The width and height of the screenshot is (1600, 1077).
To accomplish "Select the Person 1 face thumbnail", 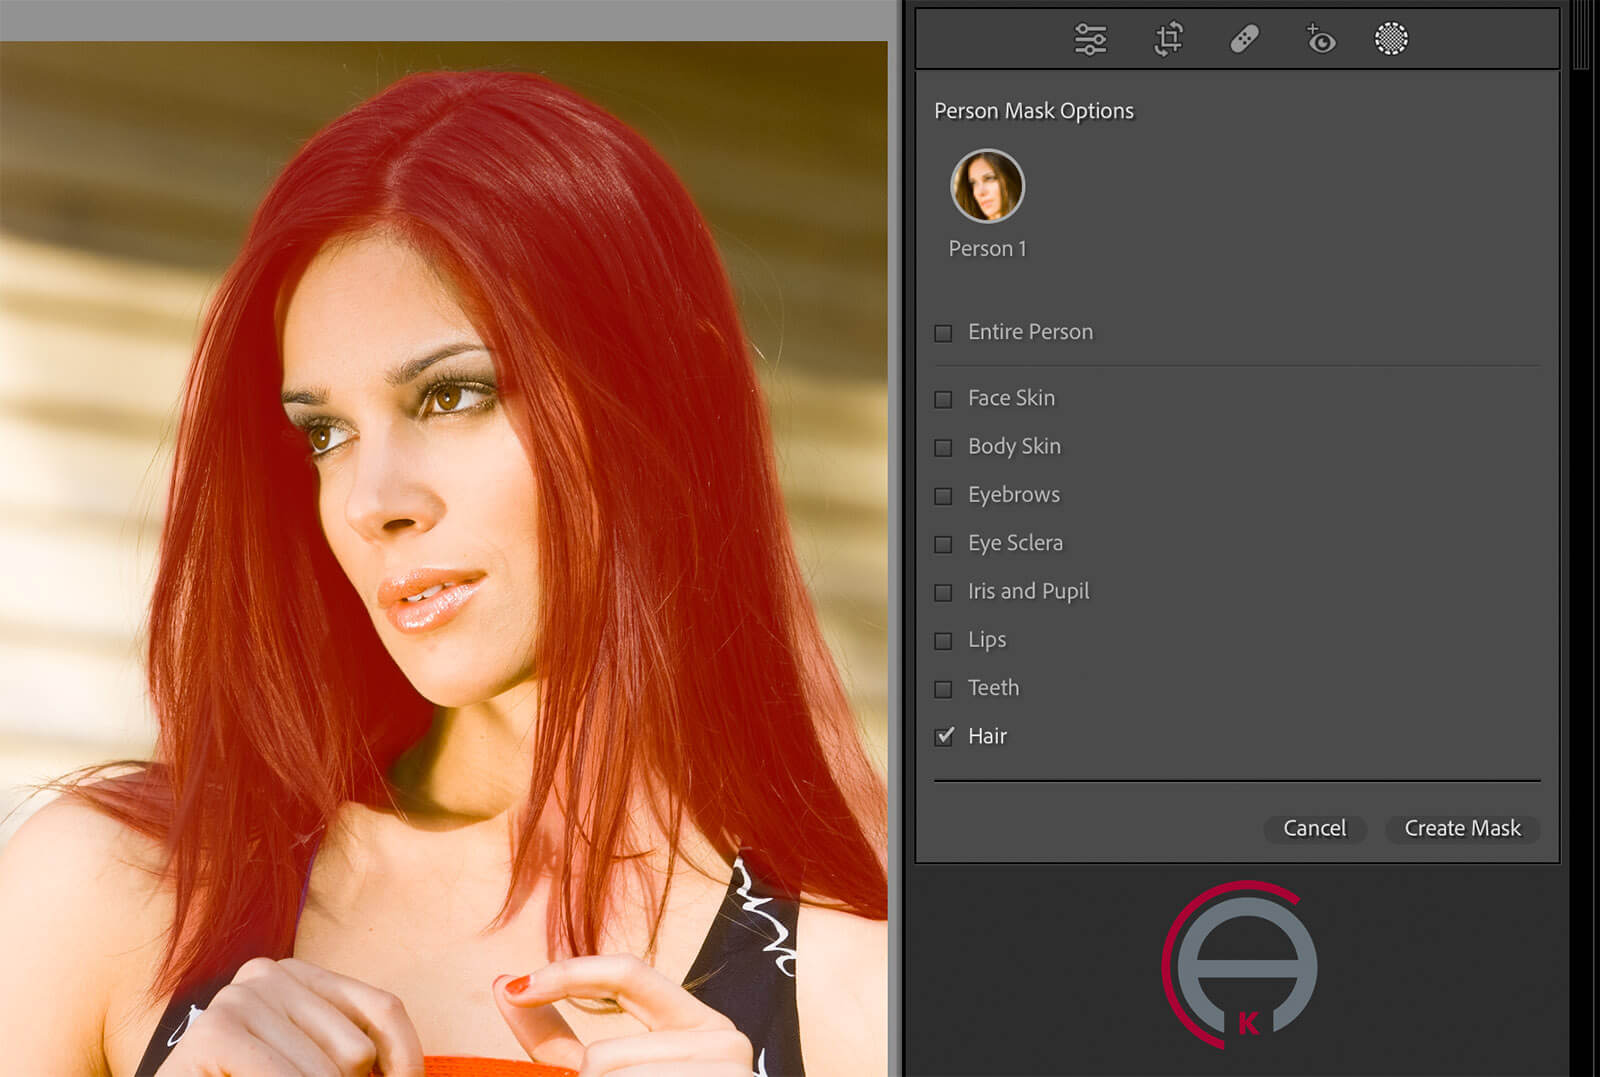I will point(987,187).
